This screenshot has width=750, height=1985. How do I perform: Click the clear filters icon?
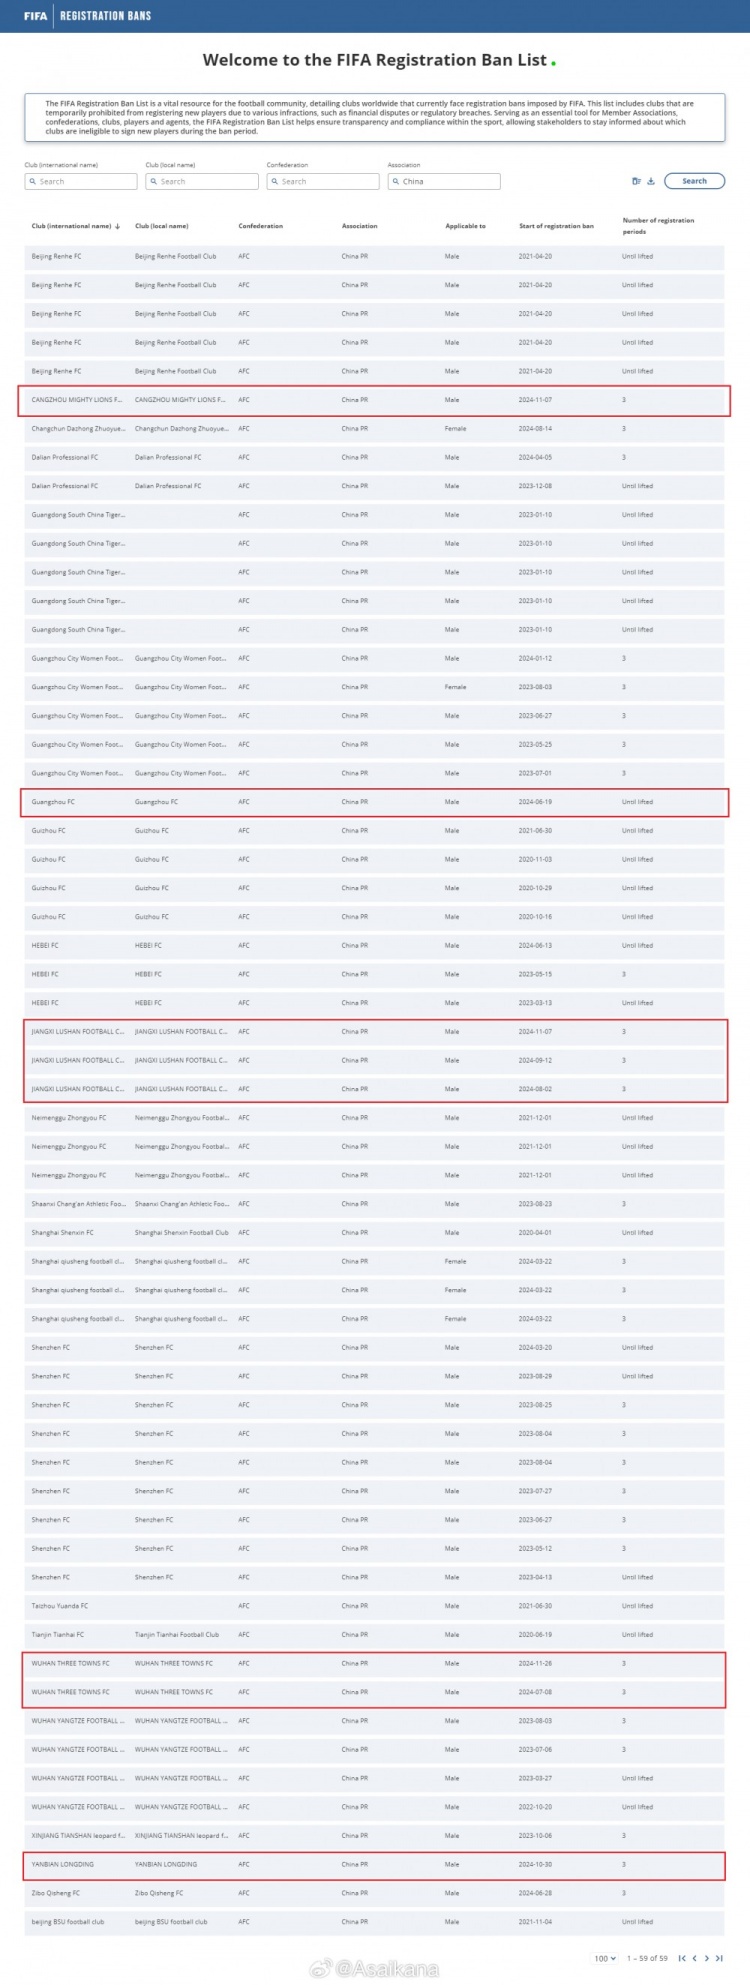pos(636,181)
